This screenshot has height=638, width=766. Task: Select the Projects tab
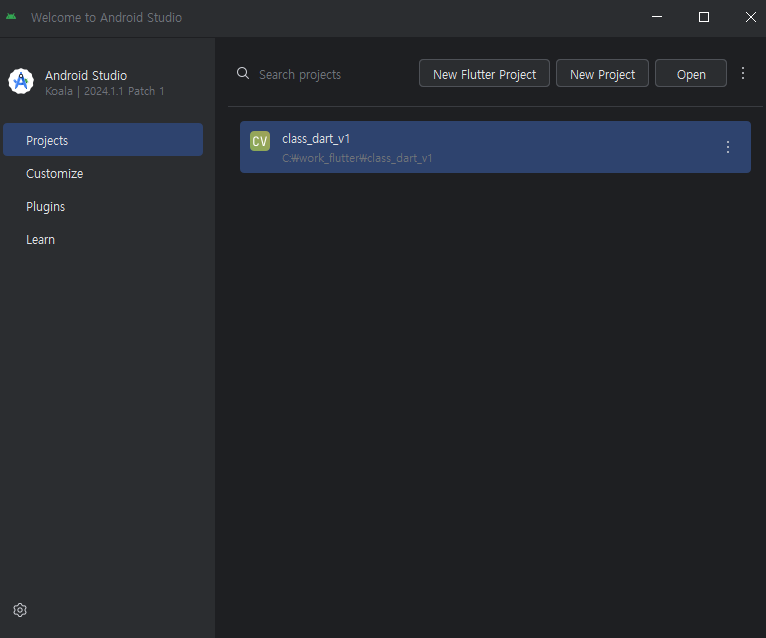(103, 140)
